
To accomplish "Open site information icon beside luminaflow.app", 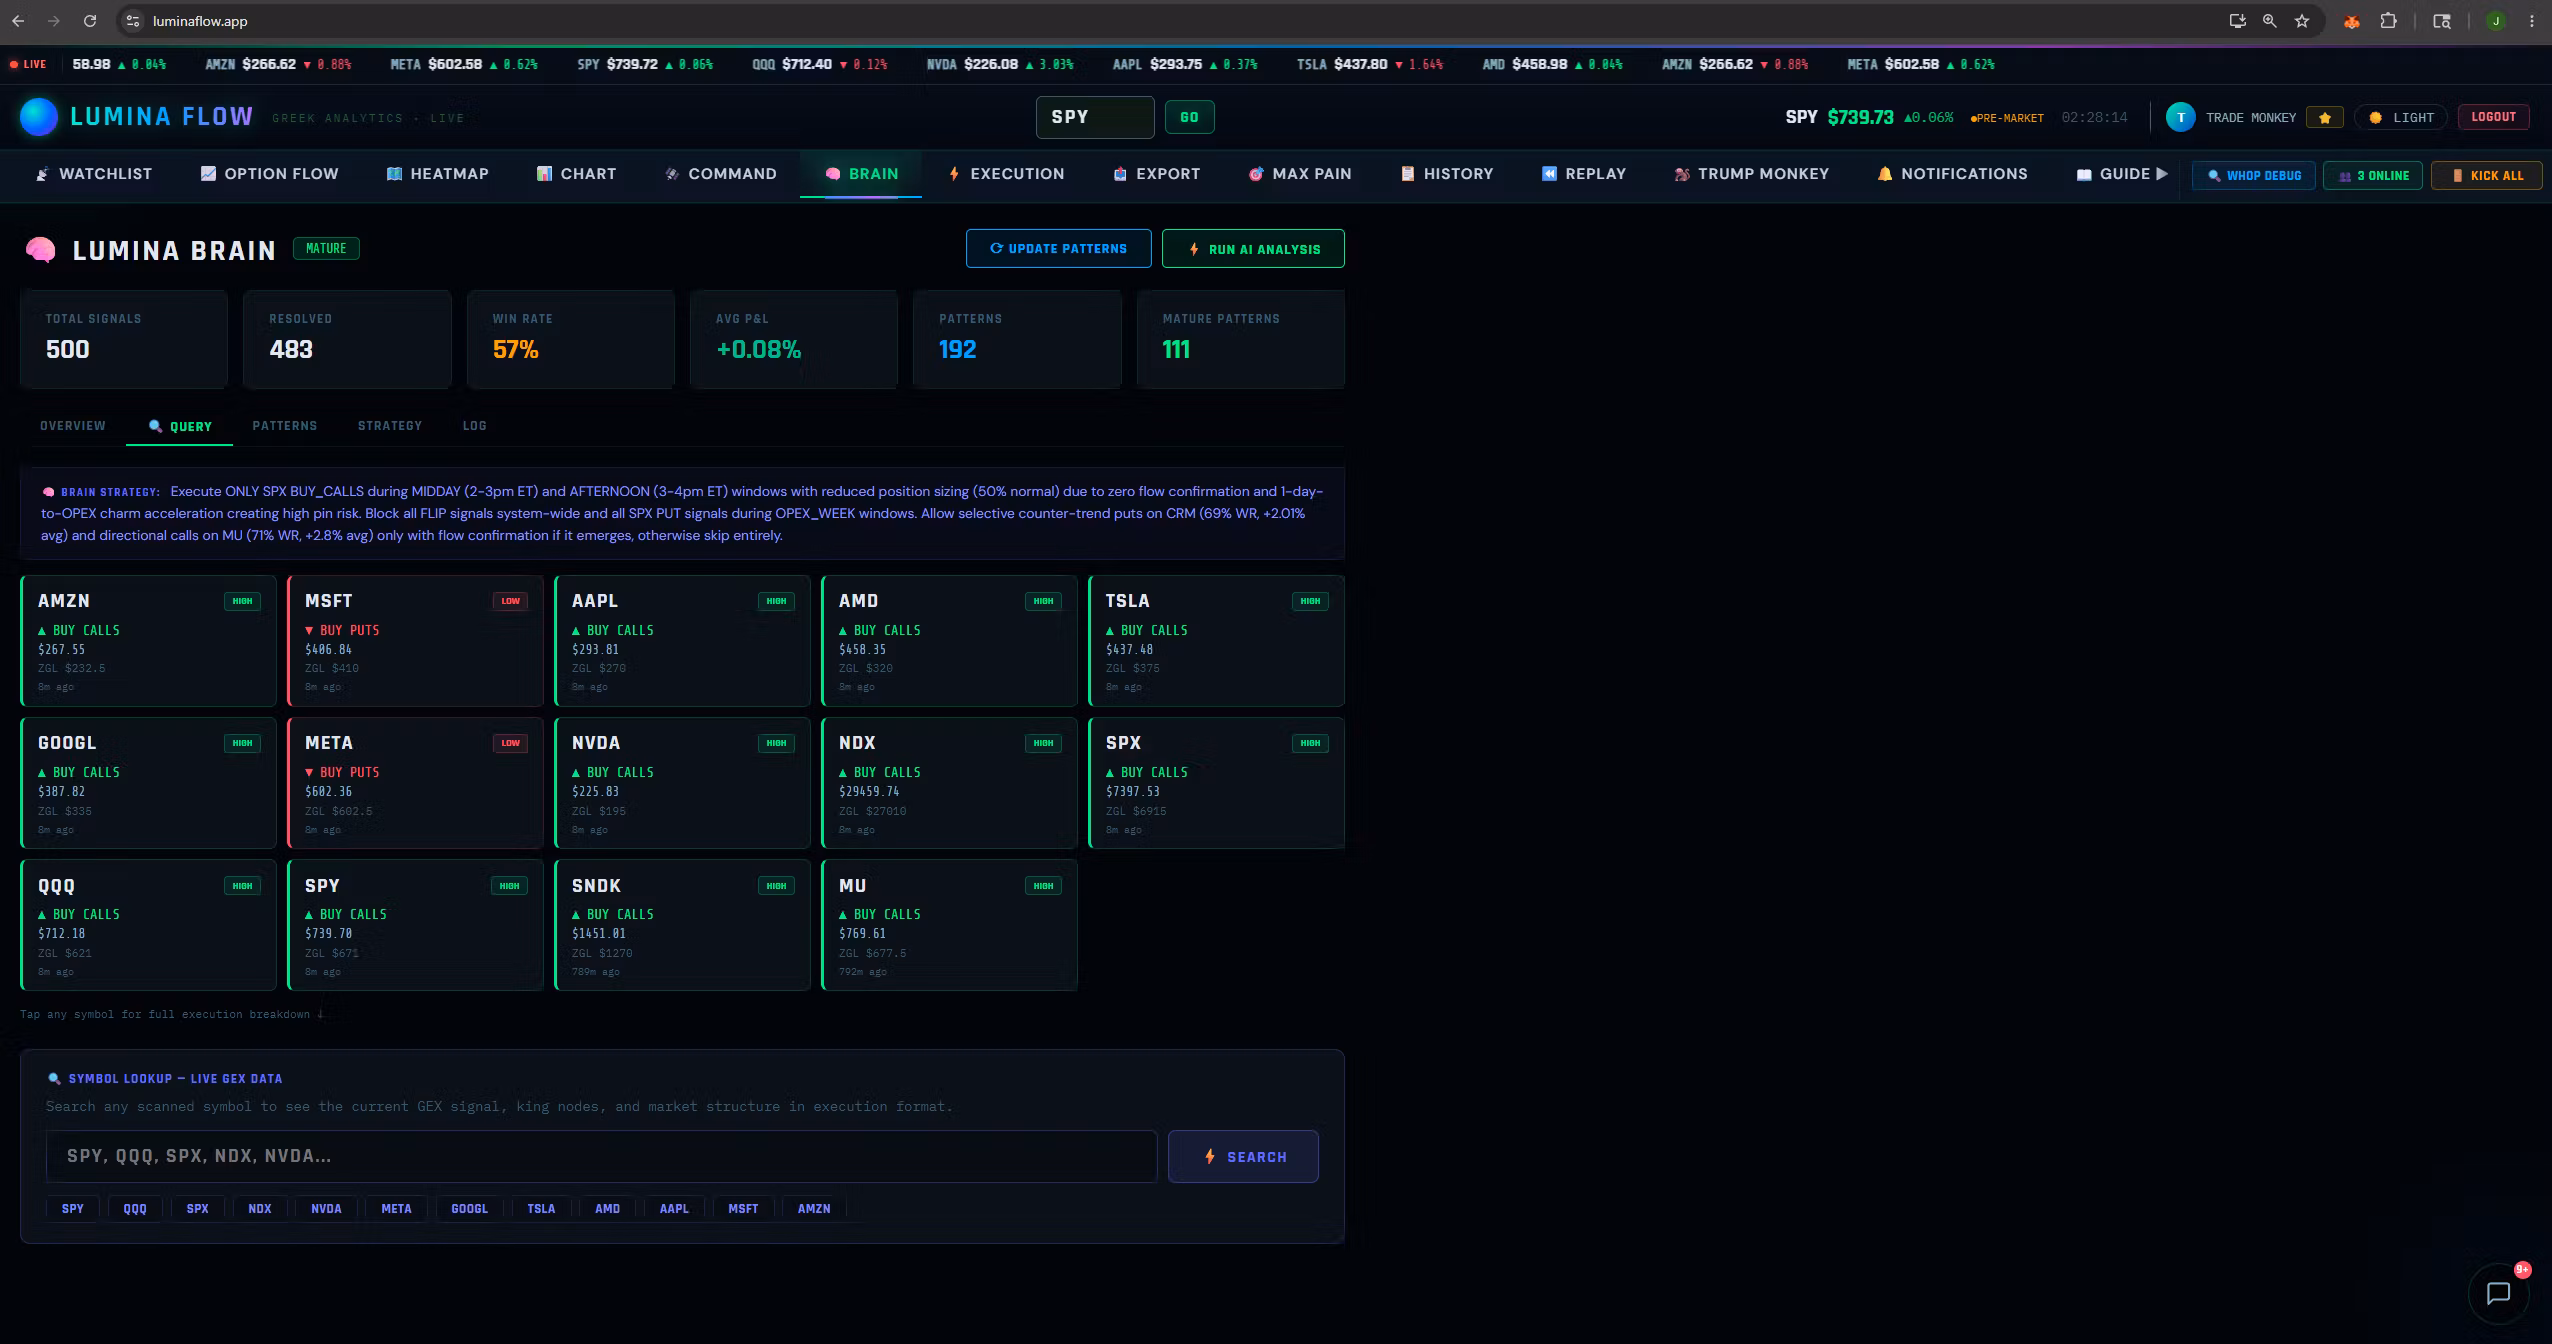I will (133, 21).
